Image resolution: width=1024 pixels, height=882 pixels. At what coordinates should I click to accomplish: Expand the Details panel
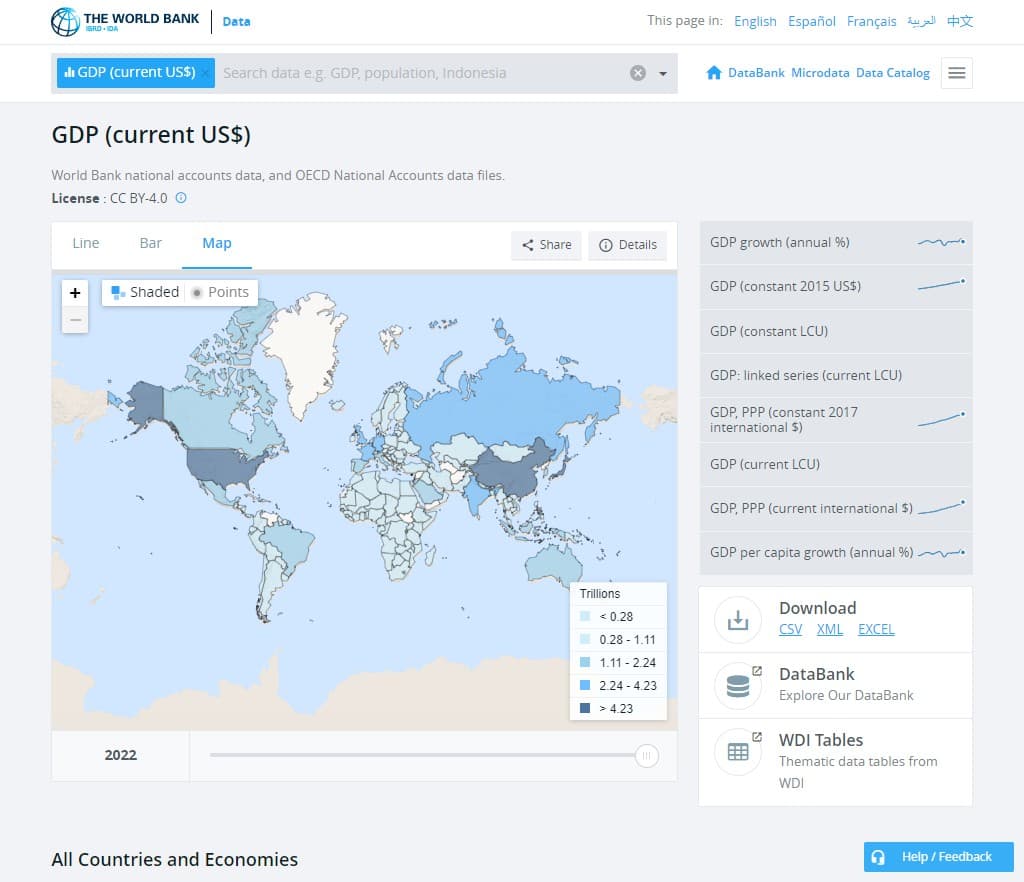click(627, 245)
